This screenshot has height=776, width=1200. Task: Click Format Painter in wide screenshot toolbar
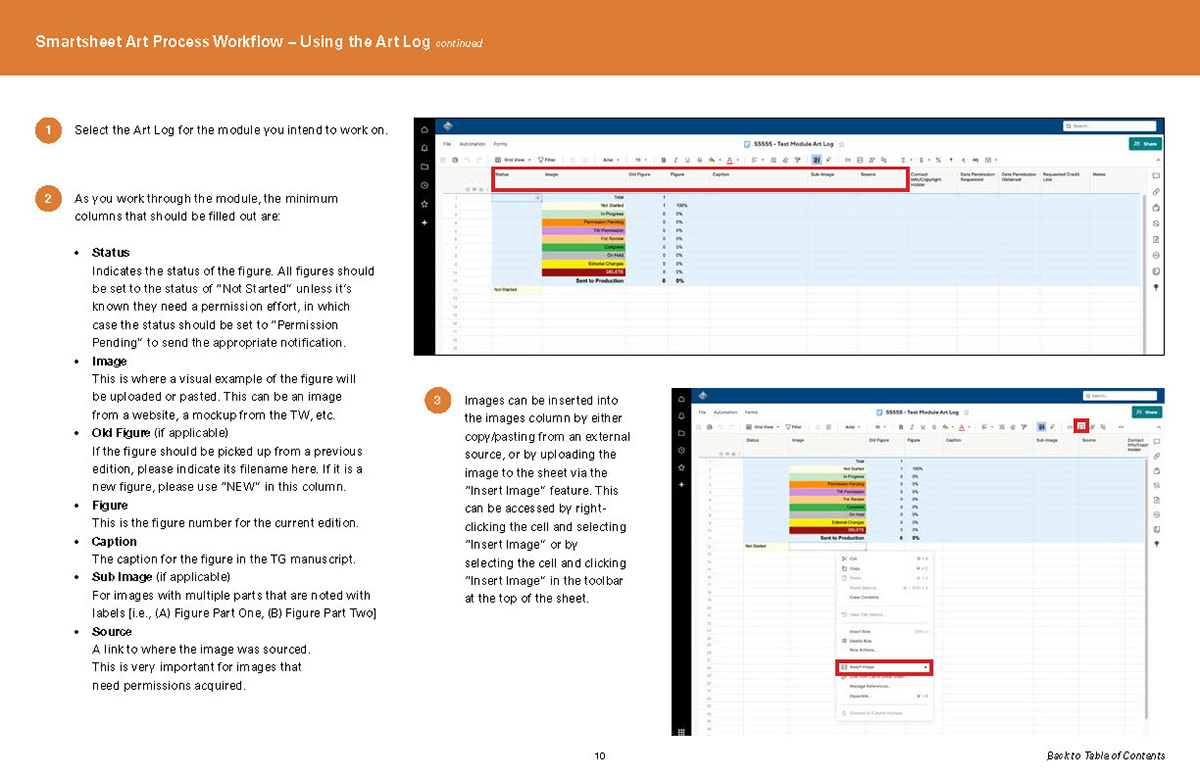797,160
